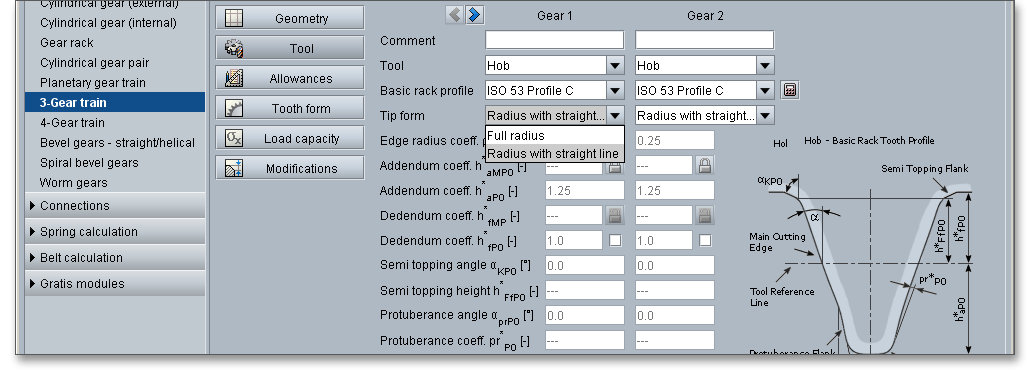The image size is (1030, 370).
Task: Click the Tooth form icon
Action: coord(234,108)
